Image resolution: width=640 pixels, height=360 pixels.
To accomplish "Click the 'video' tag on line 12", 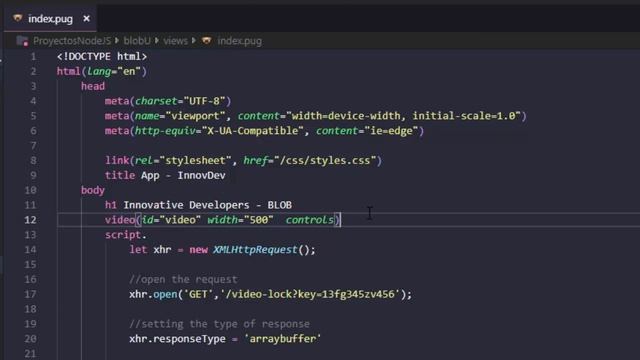I will point(120,220).
